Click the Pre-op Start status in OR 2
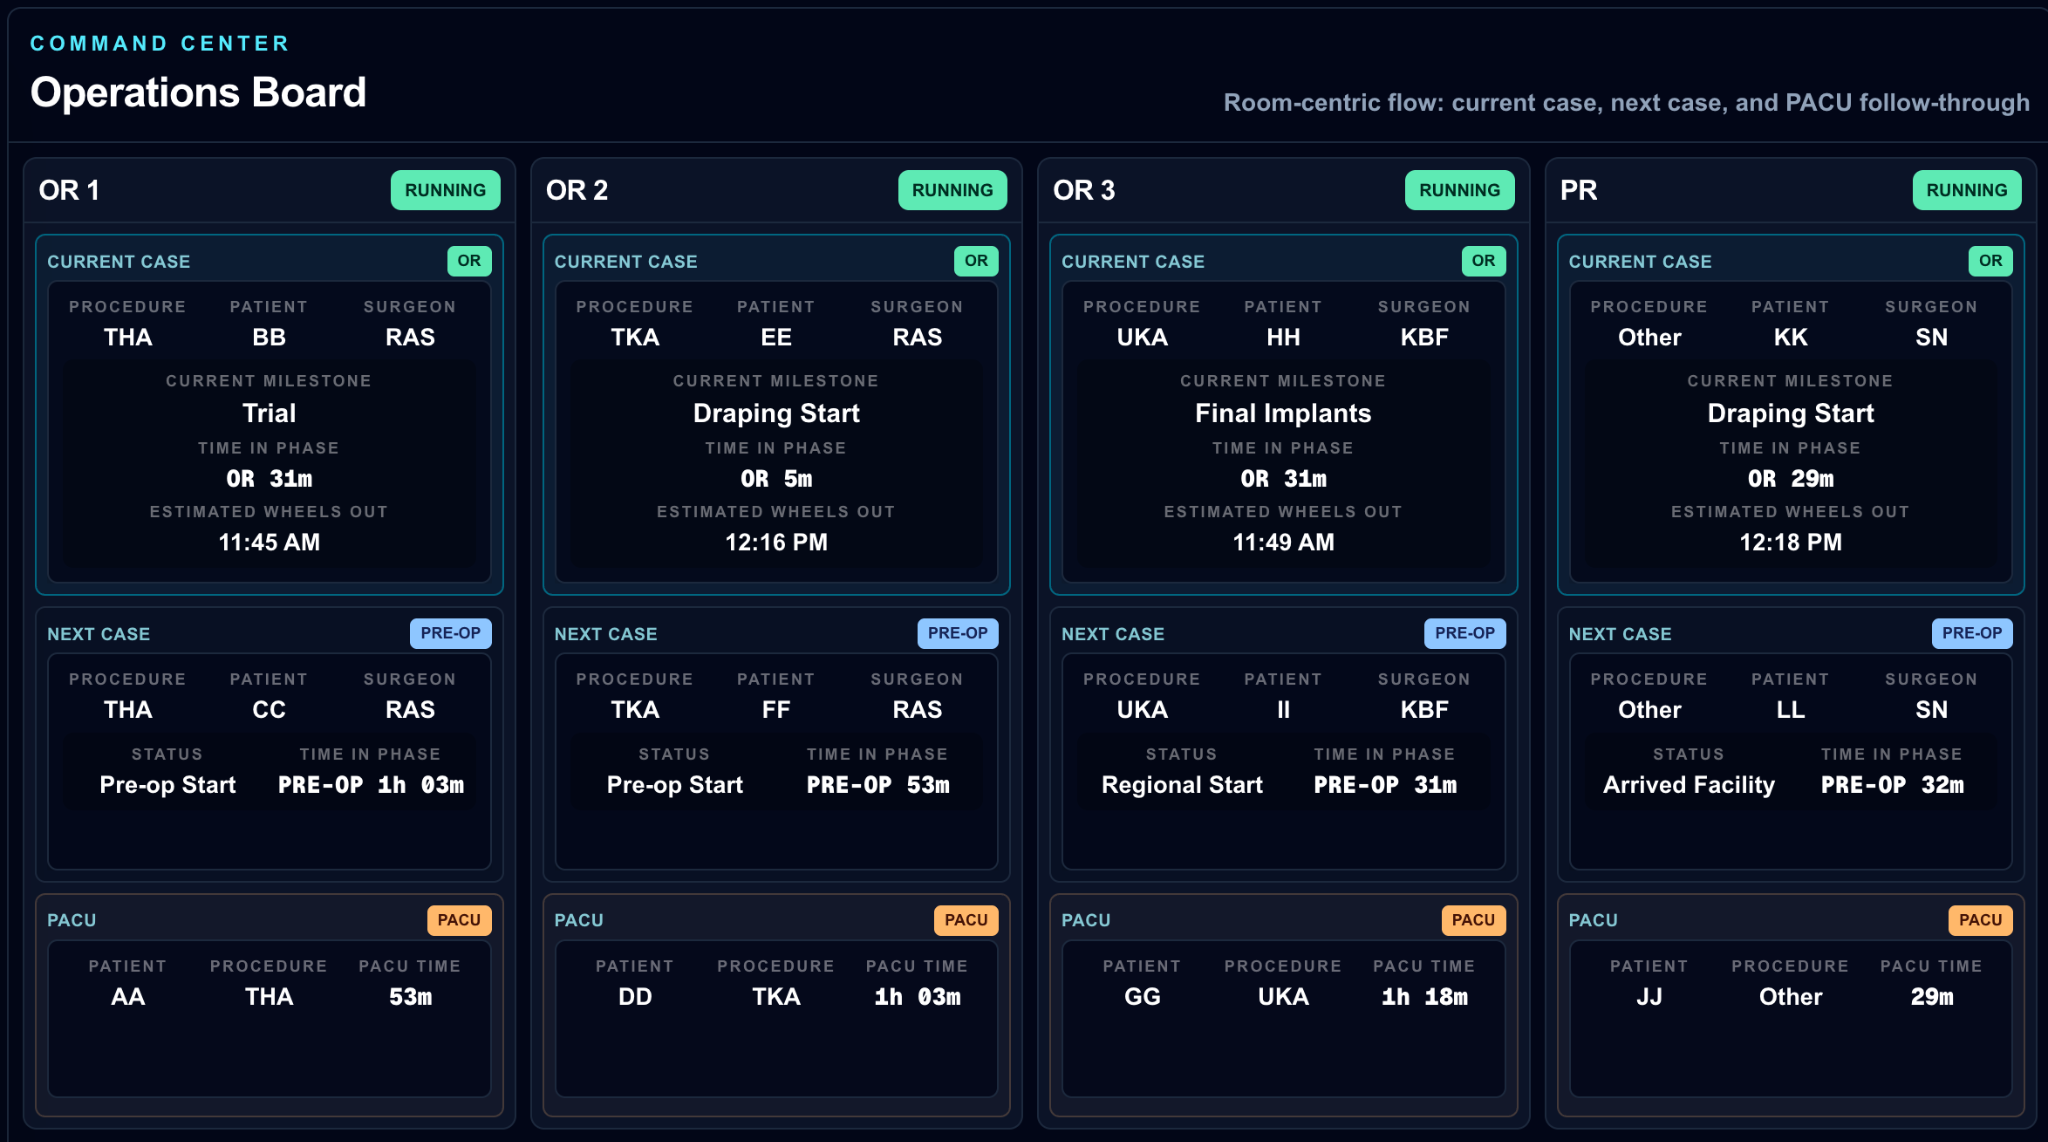Viewport: 2048px width, 1142px height. (674, 785)
